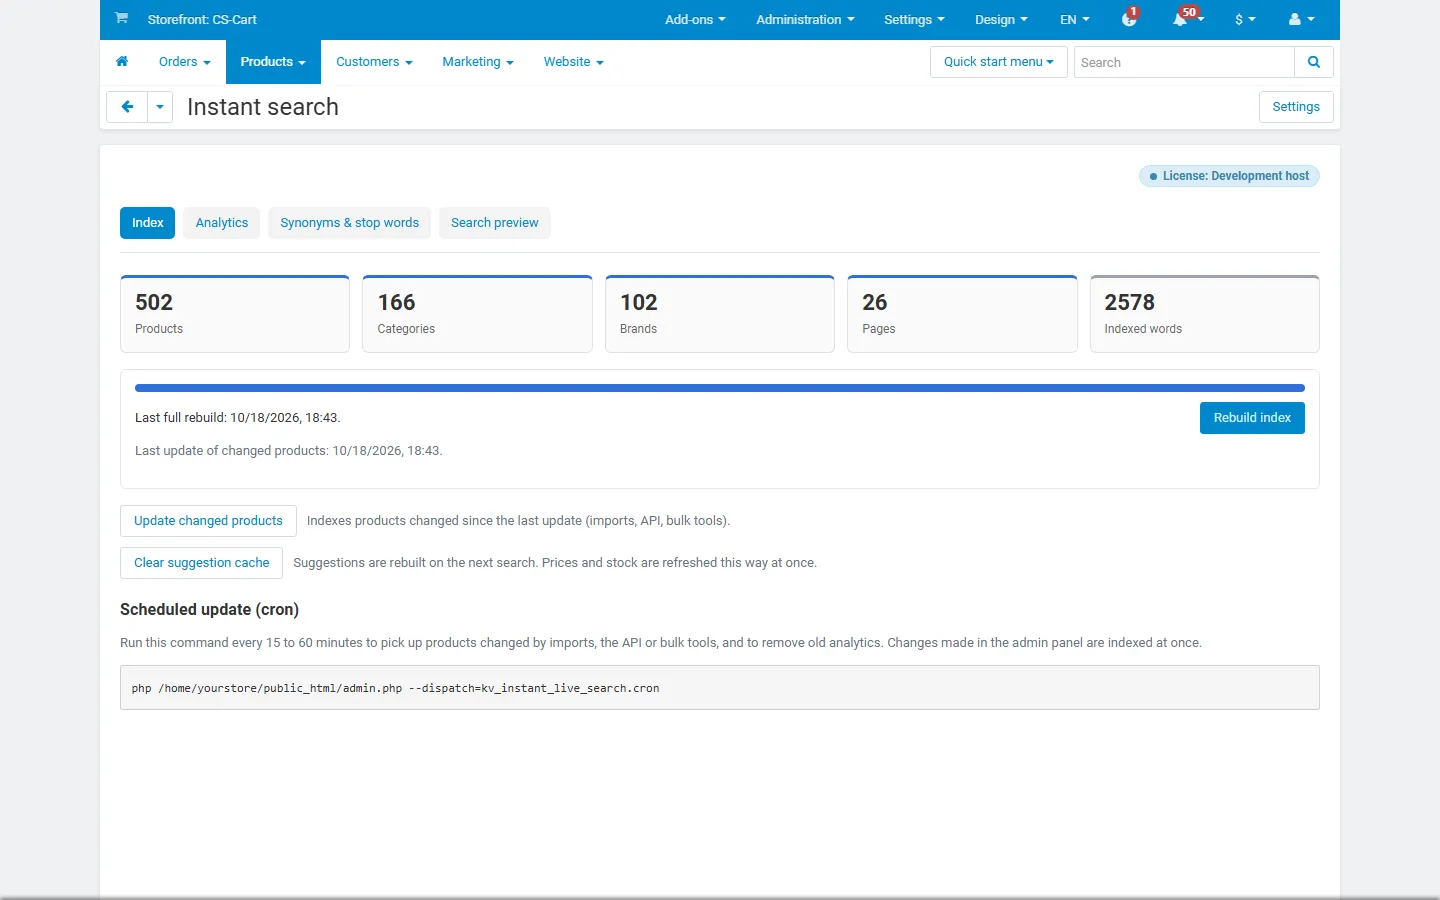Screen dimensions: 1440x900
Task: Open the Synonyms & stop words tab
Action: (x=349, y=223)
